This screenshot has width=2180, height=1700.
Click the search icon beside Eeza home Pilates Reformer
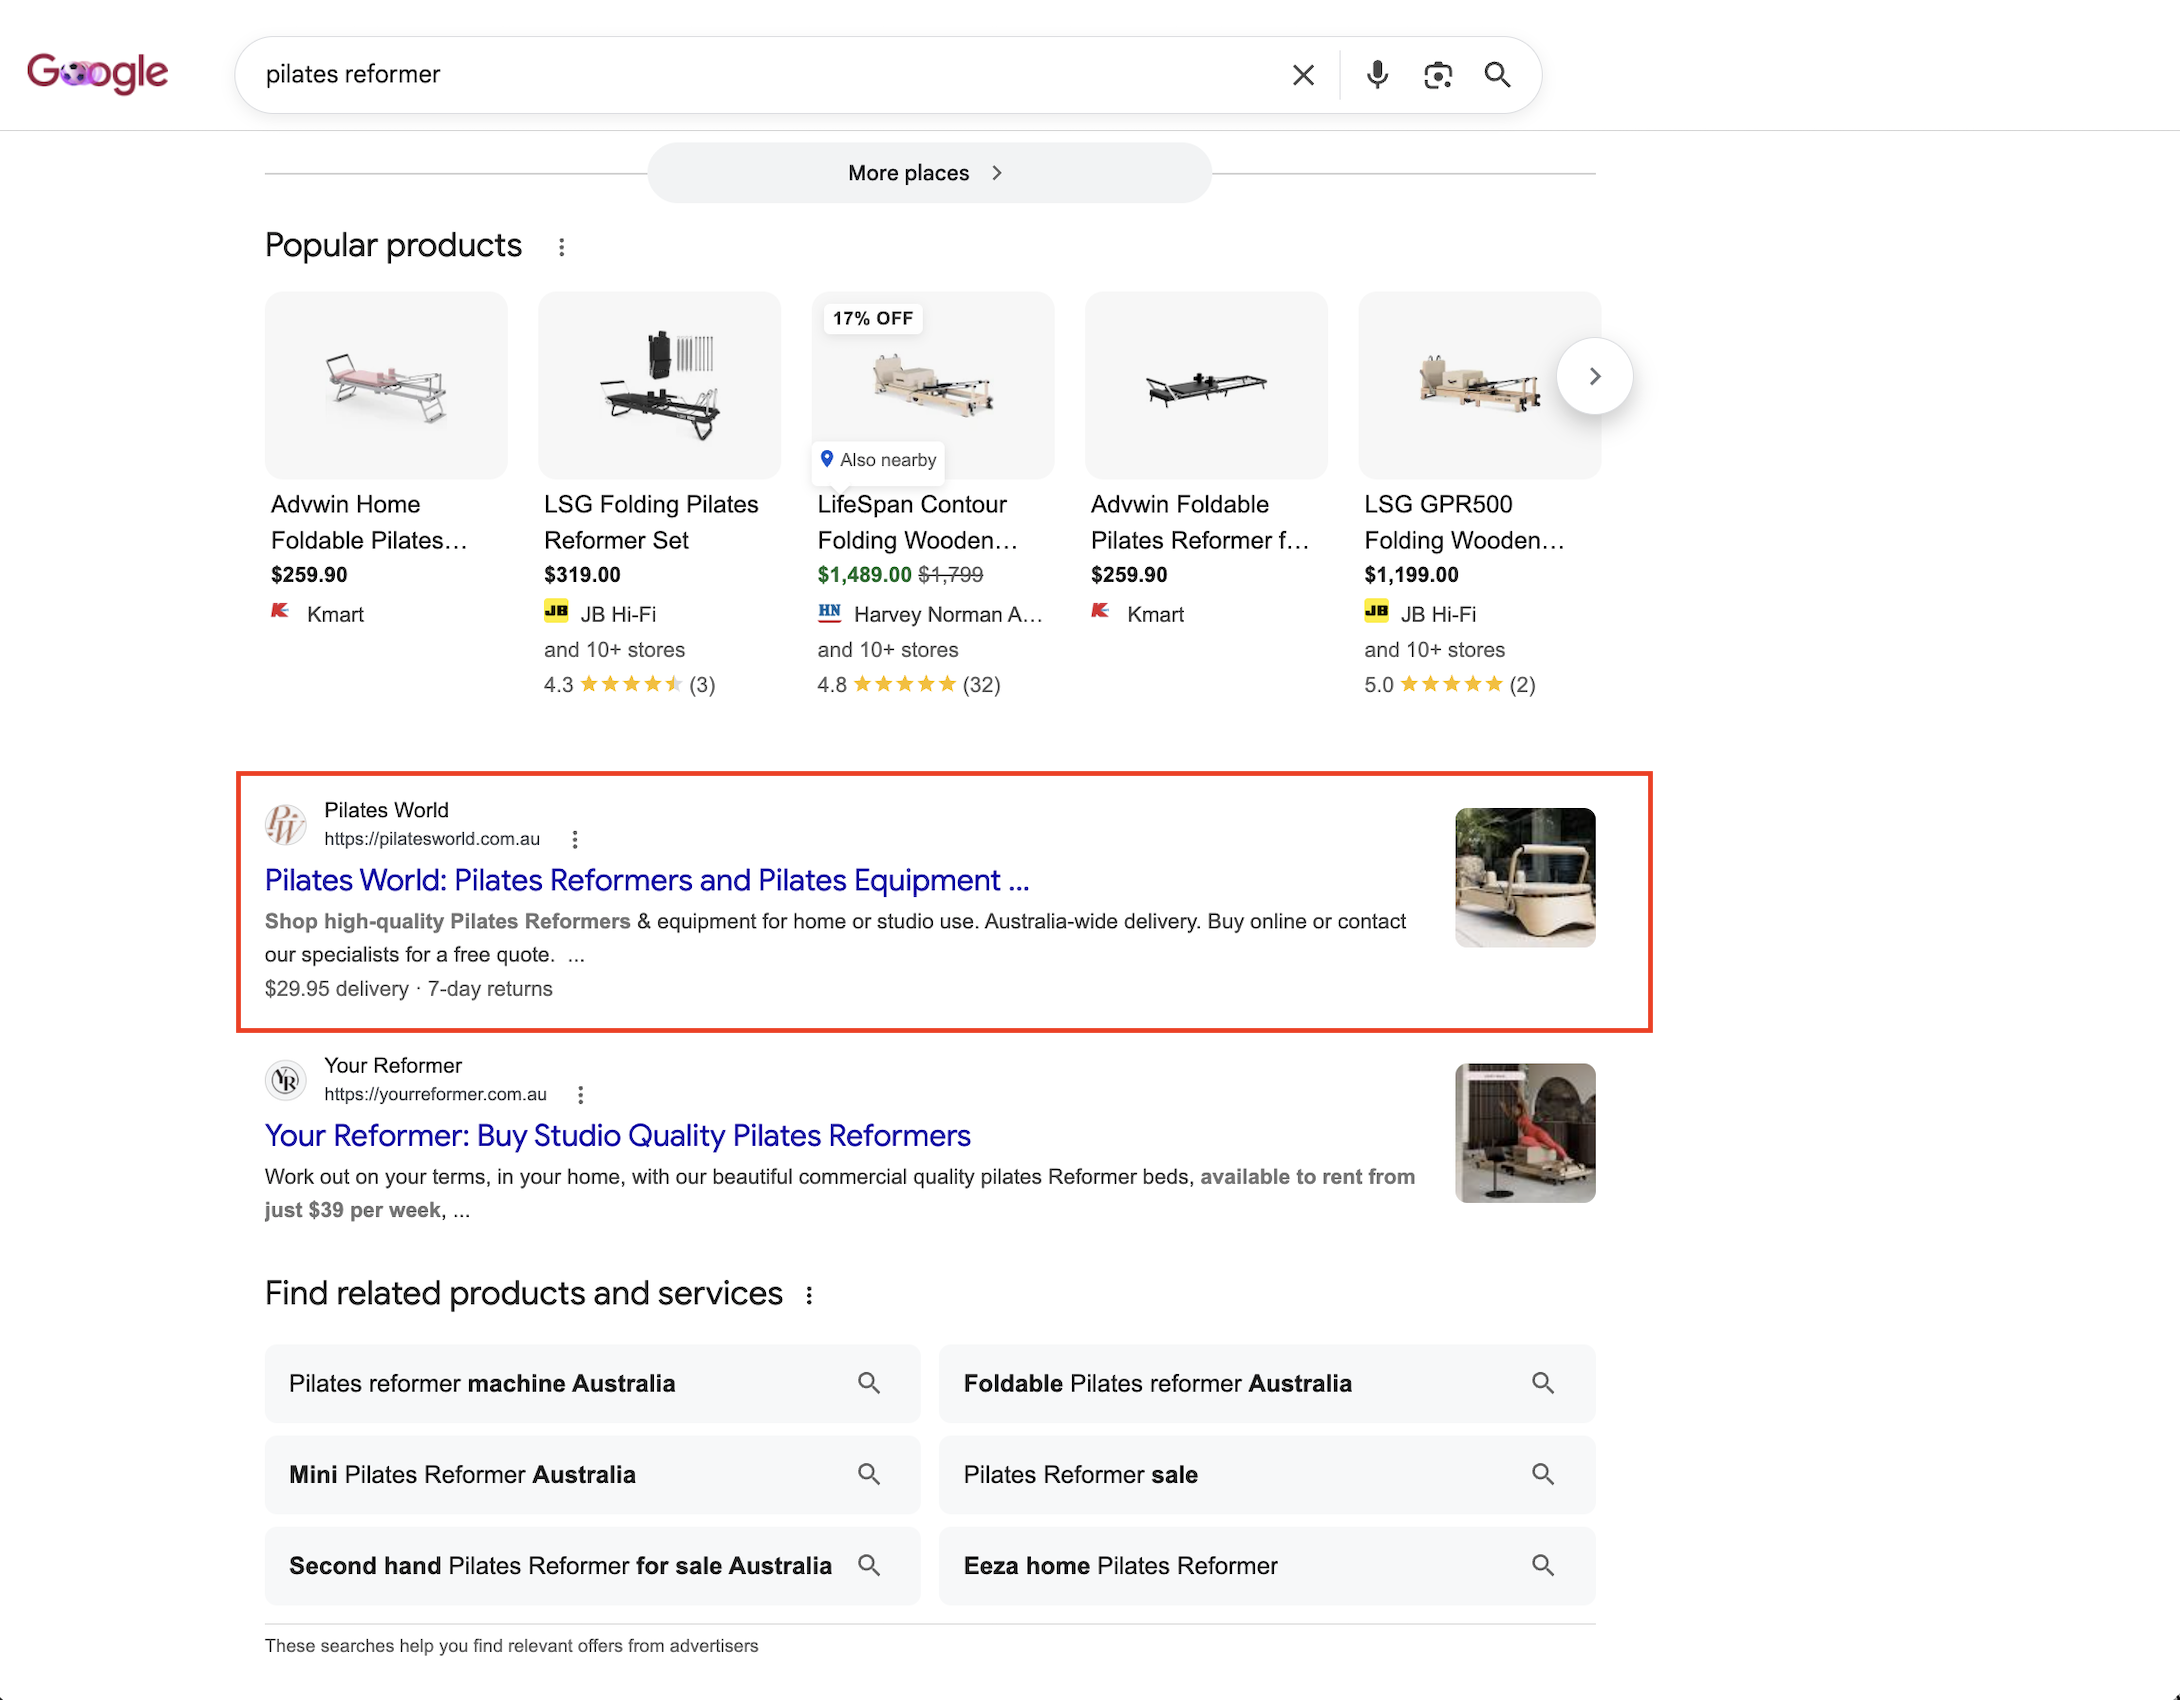1543,1565
